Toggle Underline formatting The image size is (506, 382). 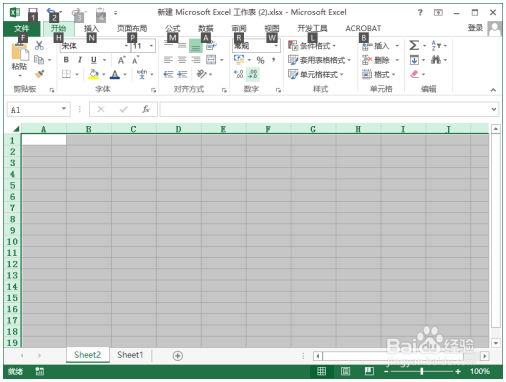(x=94, y=60)
